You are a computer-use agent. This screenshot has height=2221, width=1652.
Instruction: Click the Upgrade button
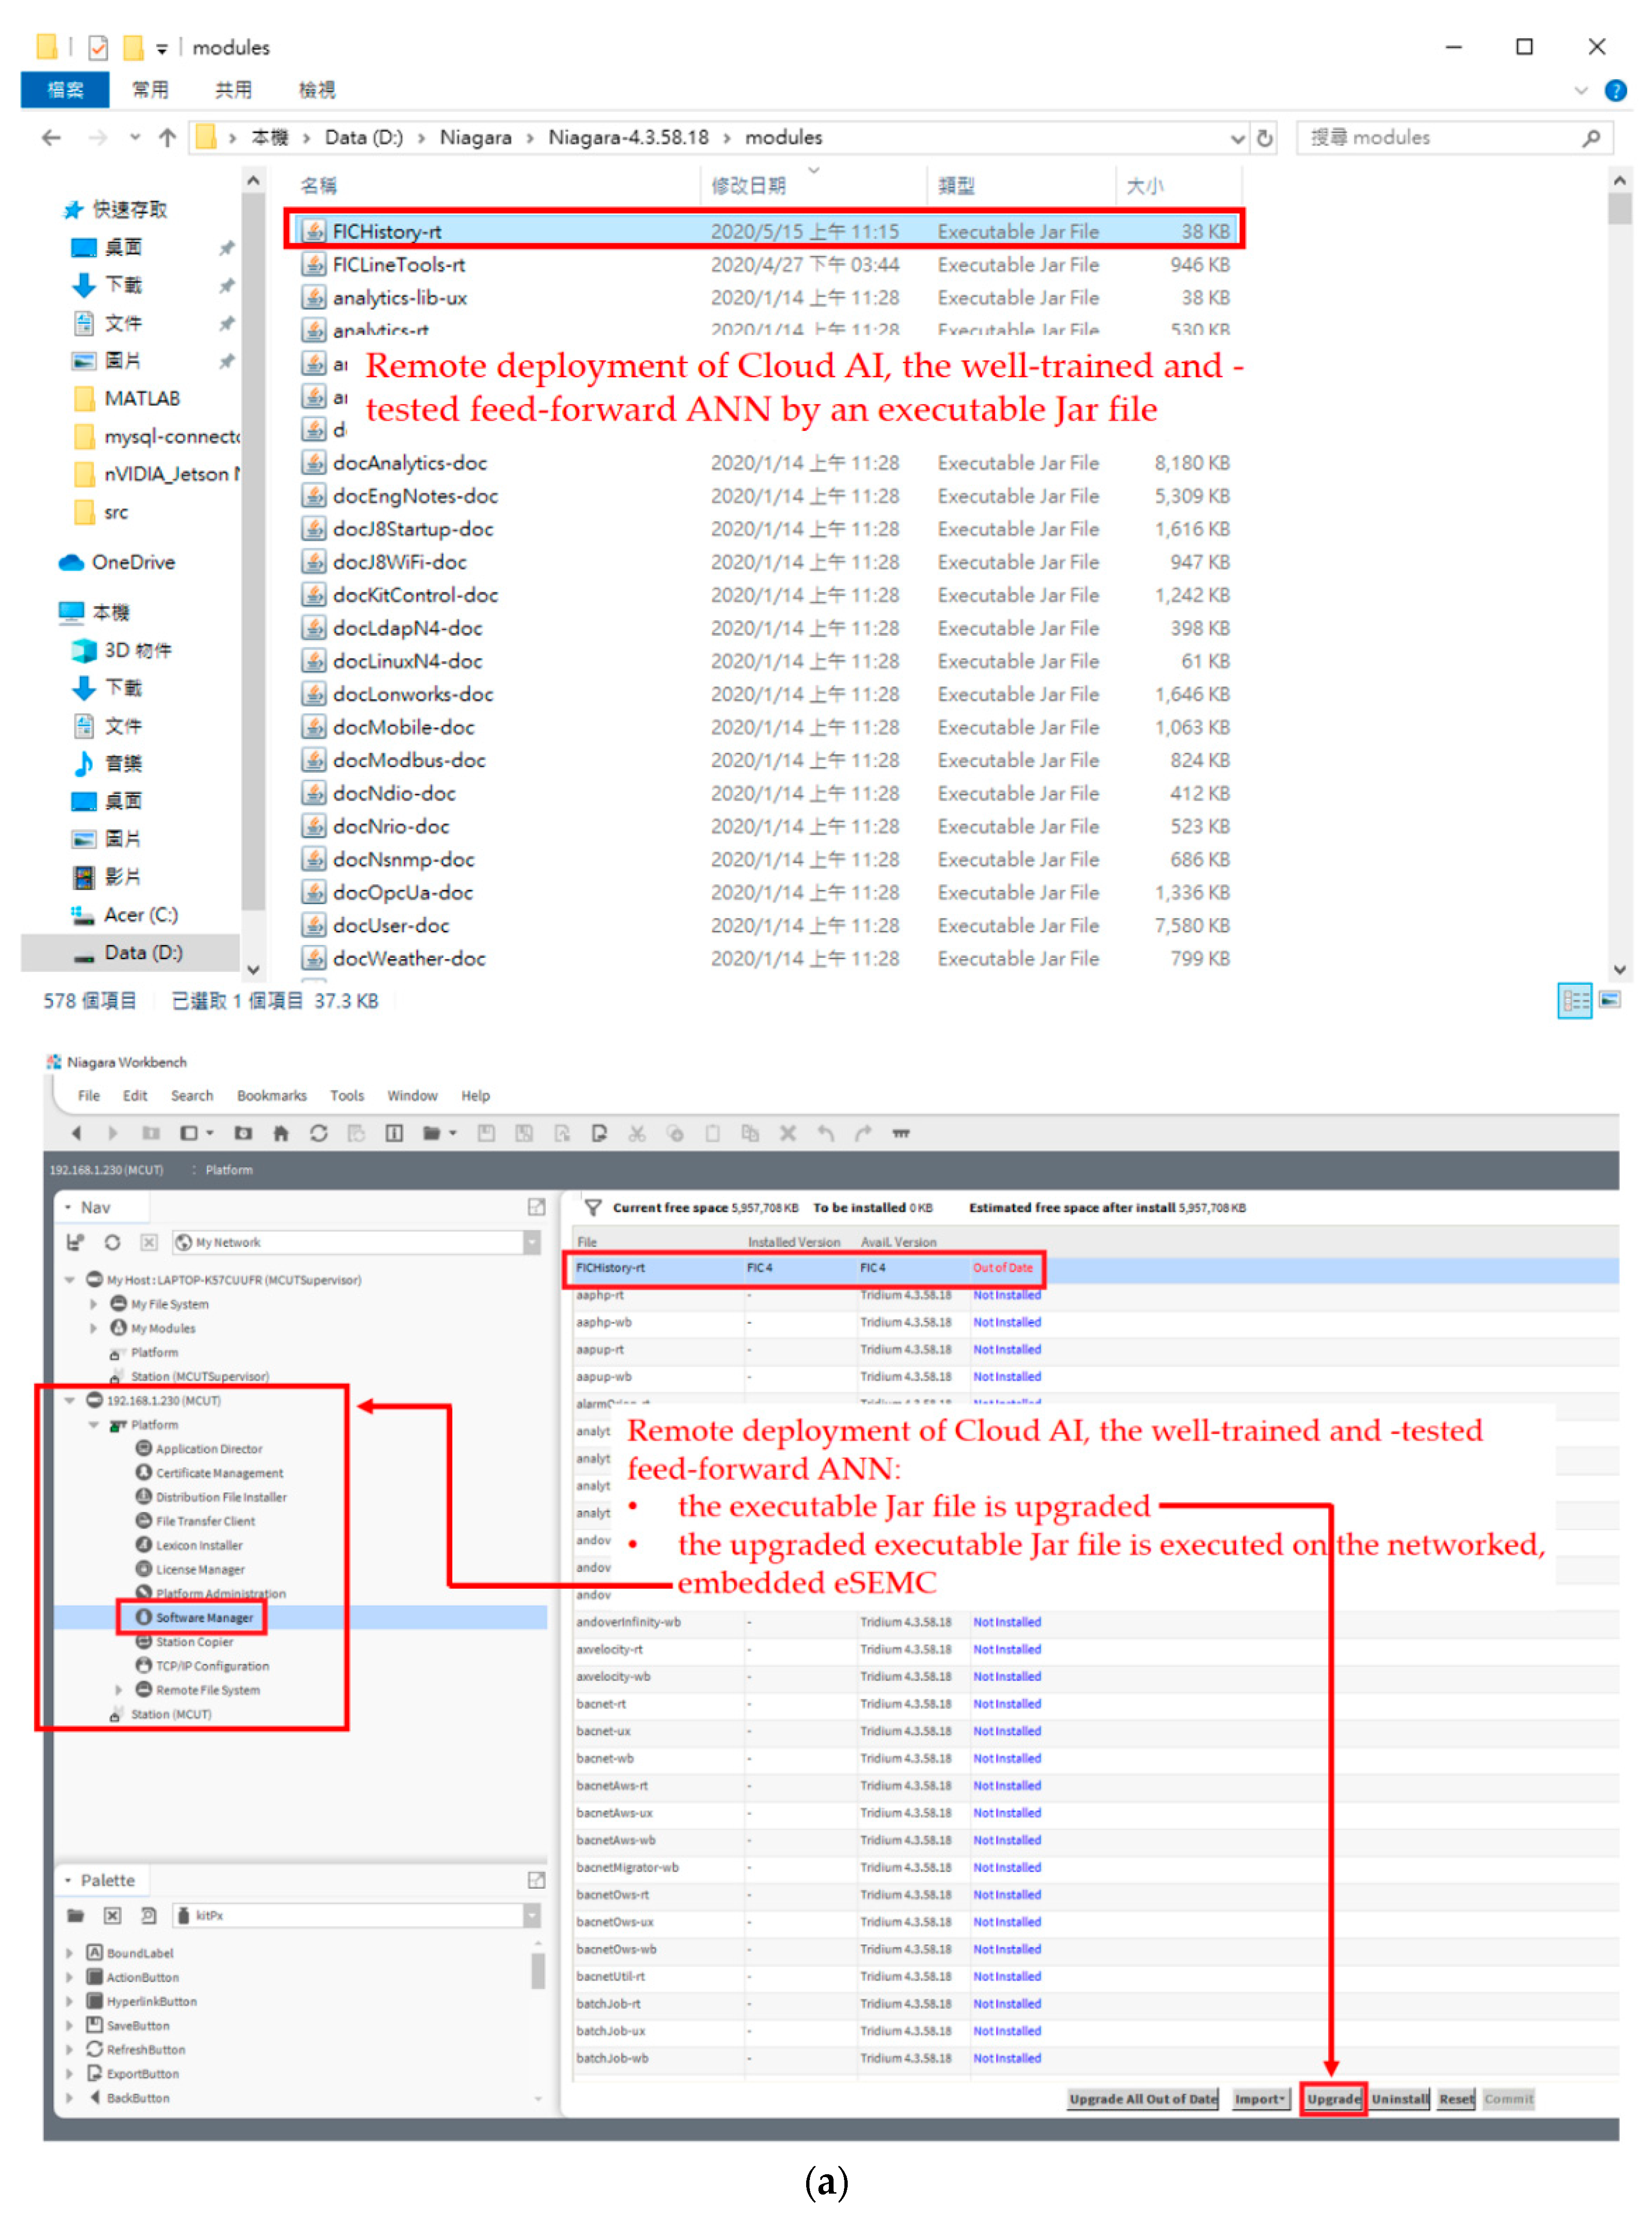pyautogui.click(x=1332, y=2099)
